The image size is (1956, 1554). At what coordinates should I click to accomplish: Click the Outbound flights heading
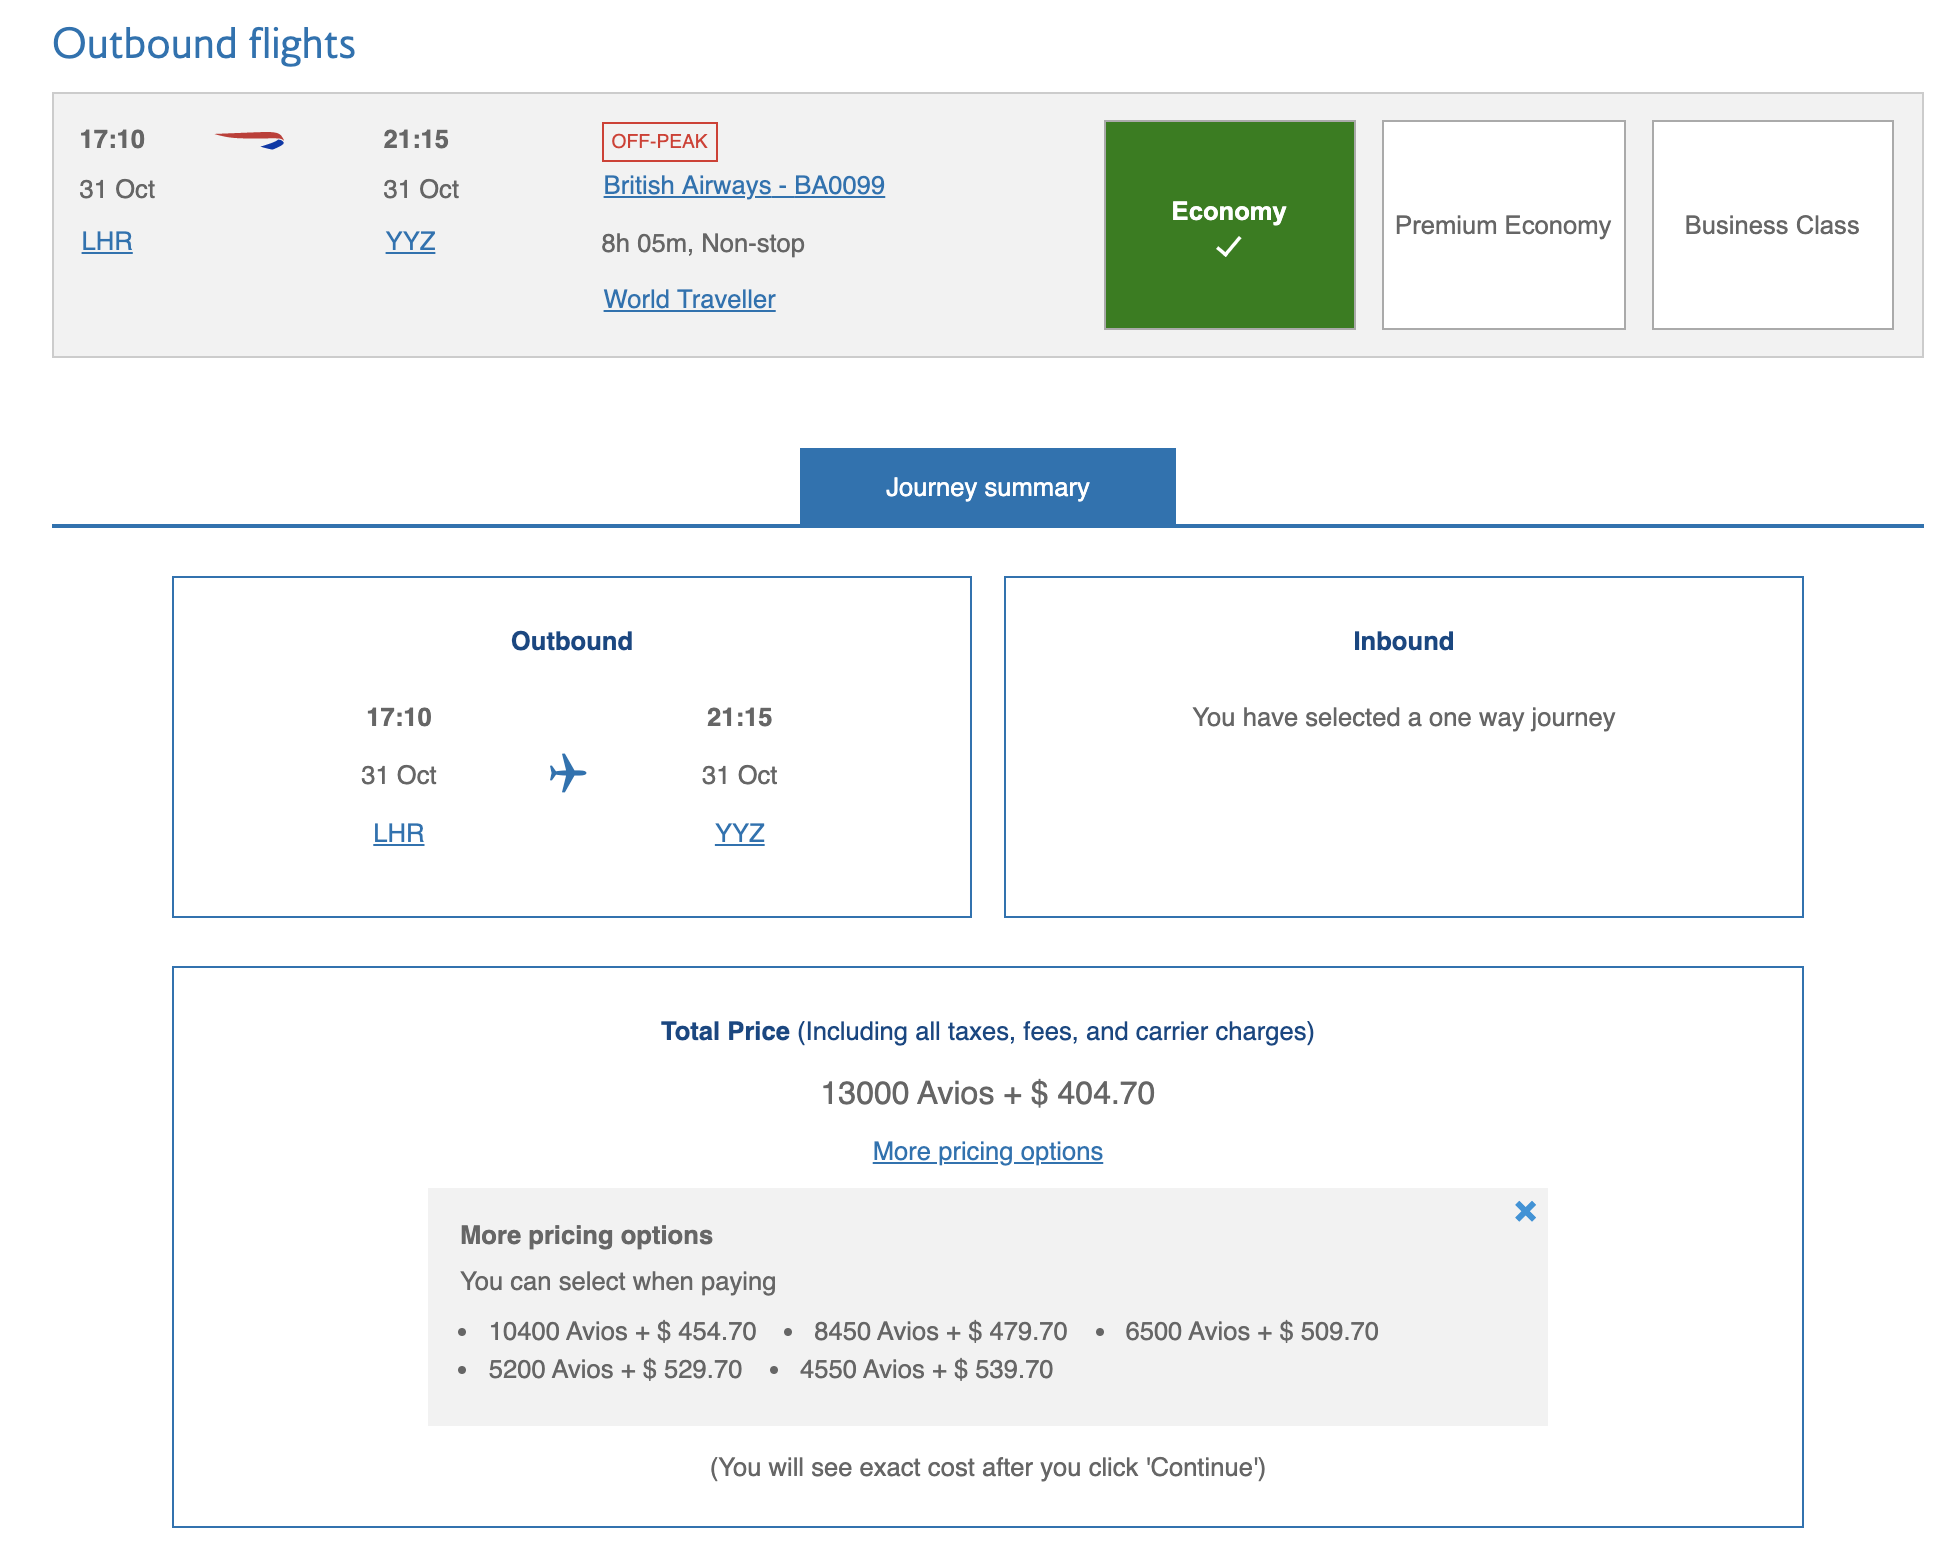[204, 45]
